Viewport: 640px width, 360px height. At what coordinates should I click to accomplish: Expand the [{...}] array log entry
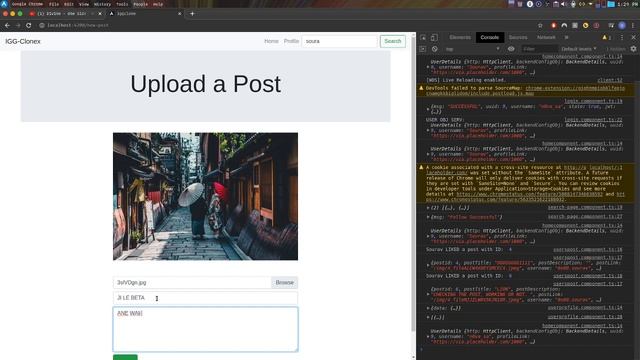428,317
